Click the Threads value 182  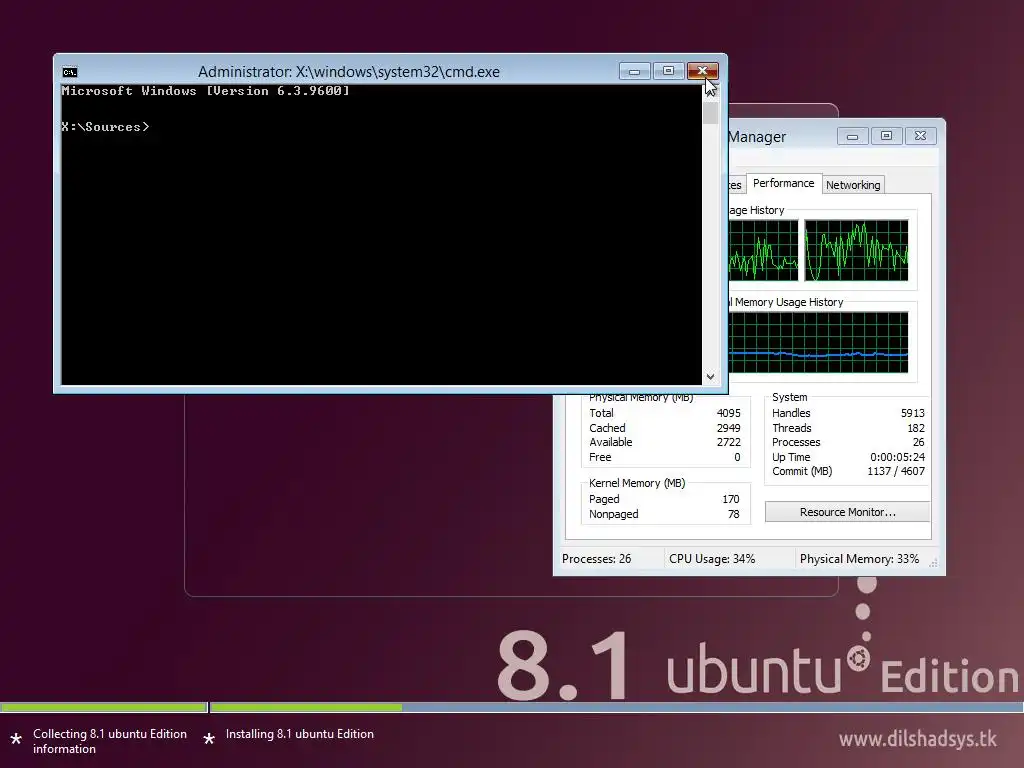[x=916, y=428]
